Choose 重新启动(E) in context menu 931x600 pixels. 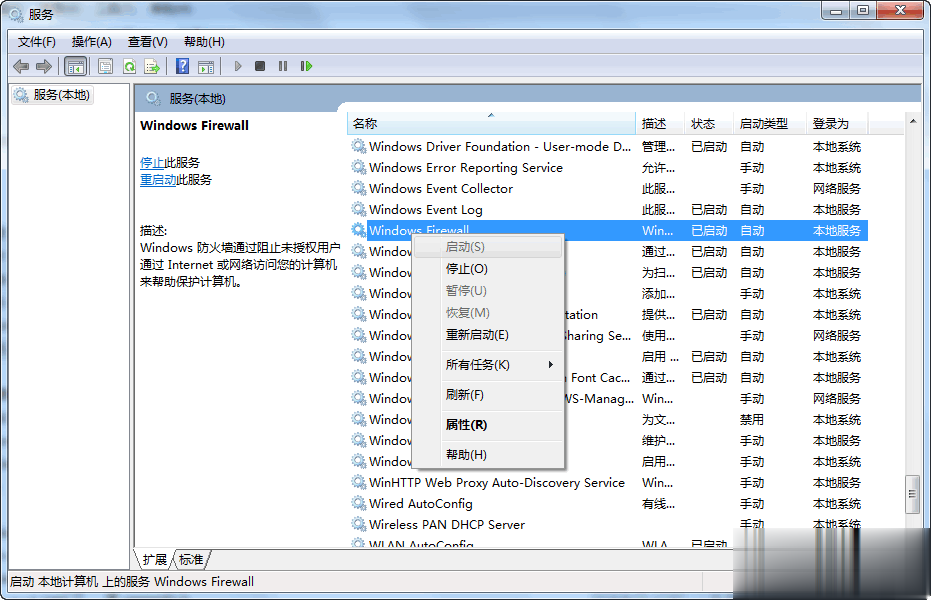pos(488,335)
